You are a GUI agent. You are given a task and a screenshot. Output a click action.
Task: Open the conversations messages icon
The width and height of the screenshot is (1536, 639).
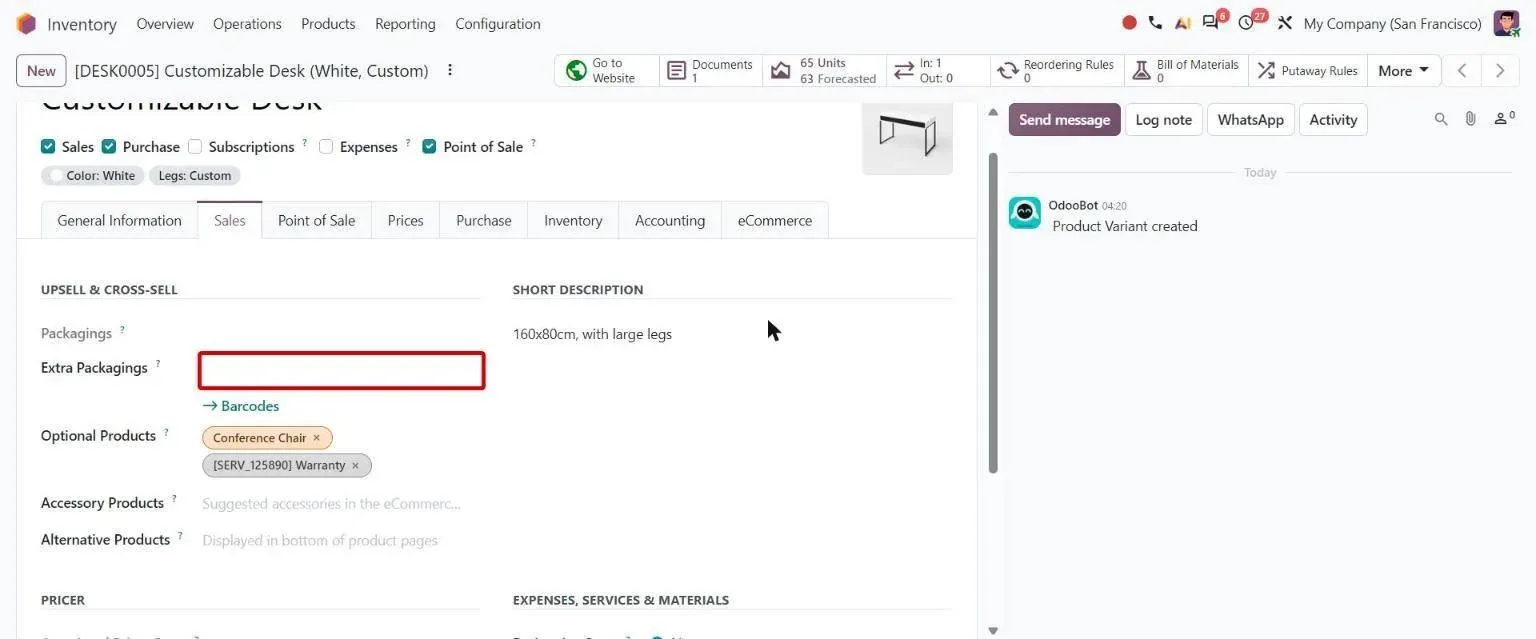pyautogui.click(x=1211, y=23)
